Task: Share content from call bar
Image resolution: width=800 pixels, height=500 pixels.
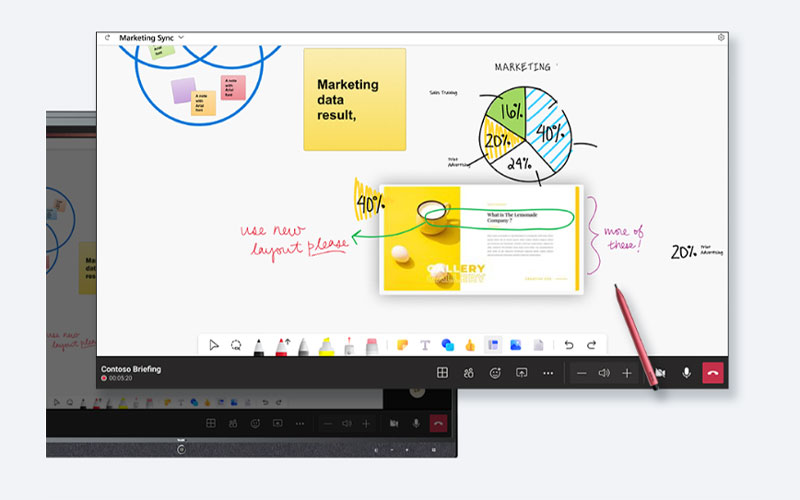Action: coord(521,373)
